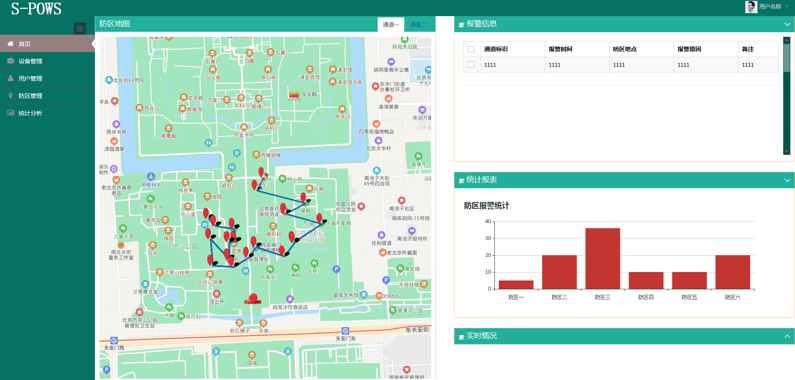This screenshot has width=795, height=380.
Task: Click the alarm table vertical scrollbar
Action: (786, 95)
